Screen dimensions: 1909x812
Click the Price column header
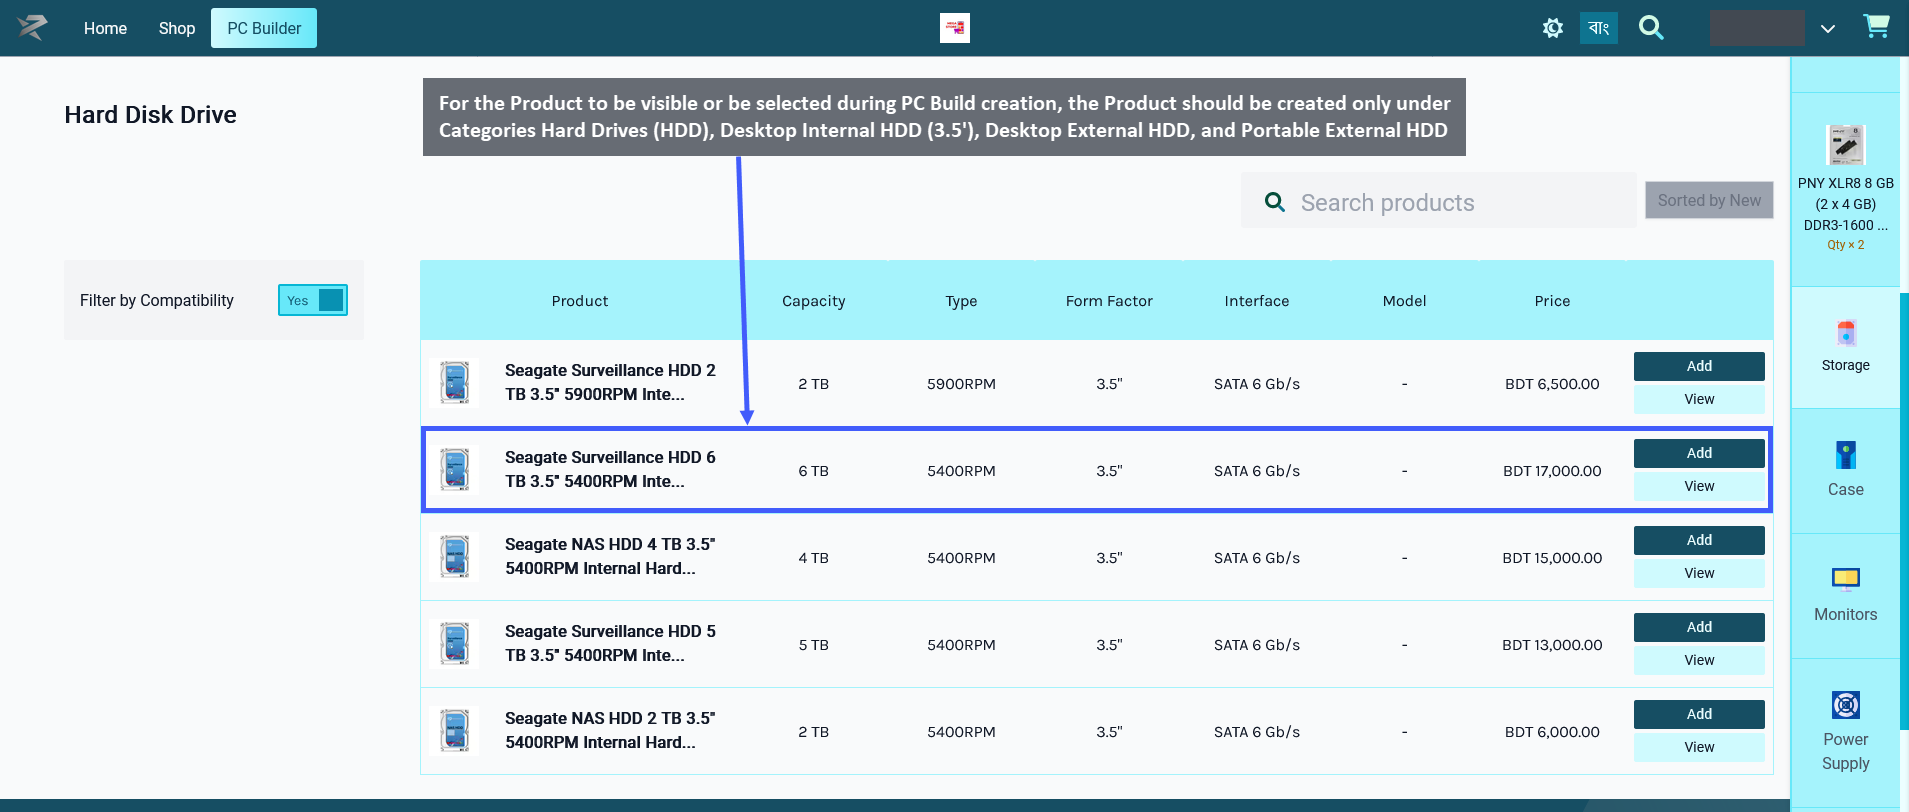[x=1552, y=301]
